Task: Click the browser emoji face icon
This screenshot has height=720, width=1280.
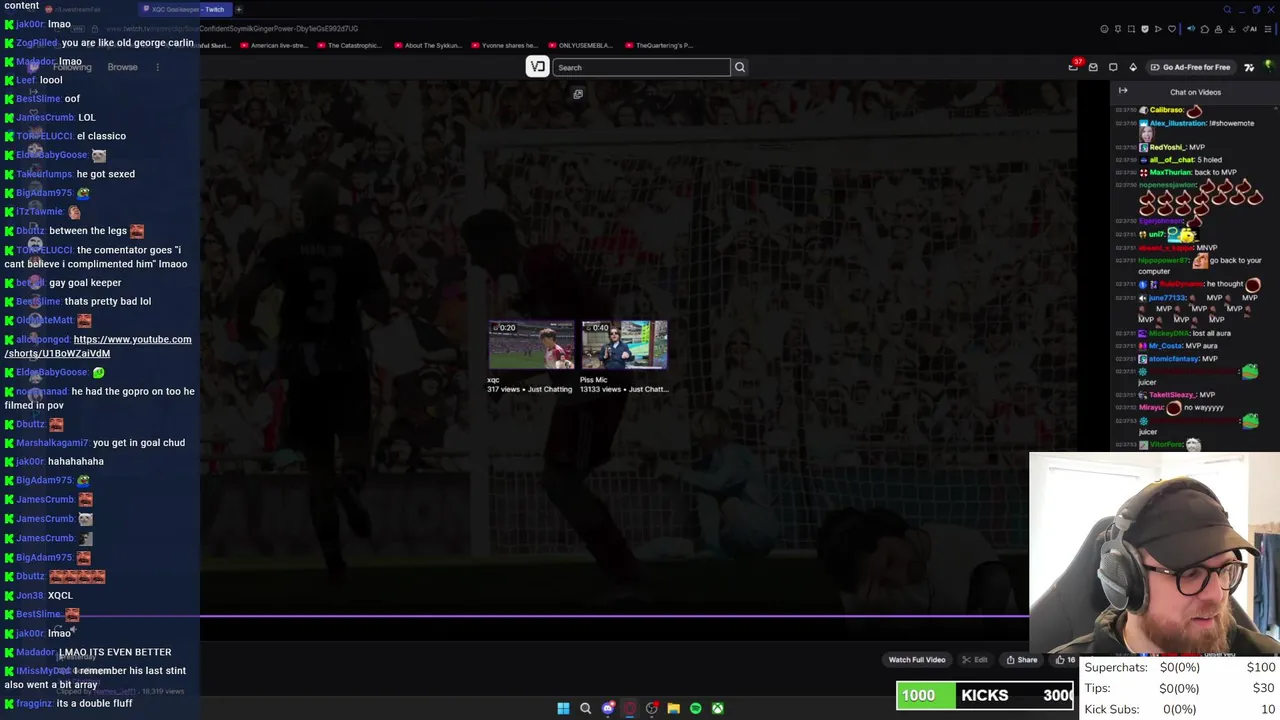Action: pos(1104,29)
